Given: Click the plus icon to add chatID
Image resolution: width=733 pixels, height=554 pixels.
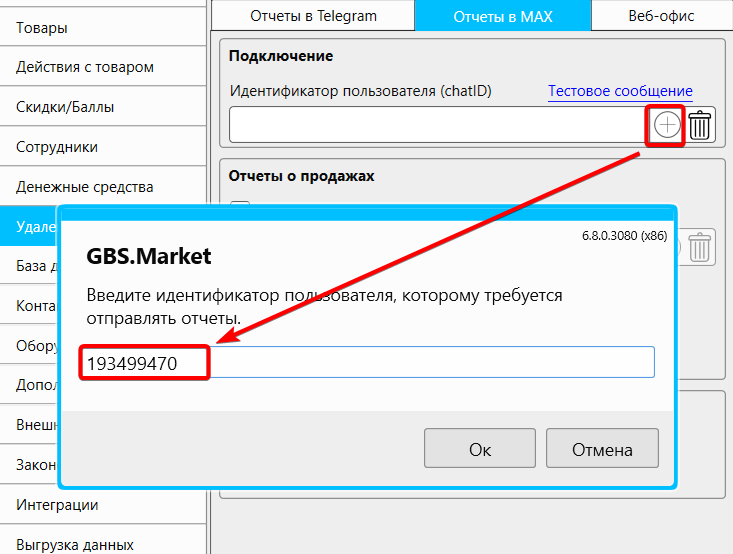Looking at the screenshot, I should (667, 125).
